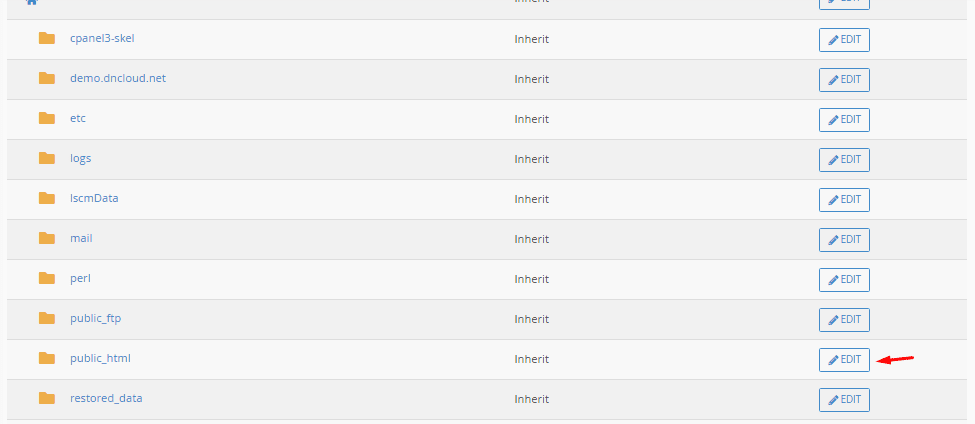Click the home directory icon

tap(31, 2)
